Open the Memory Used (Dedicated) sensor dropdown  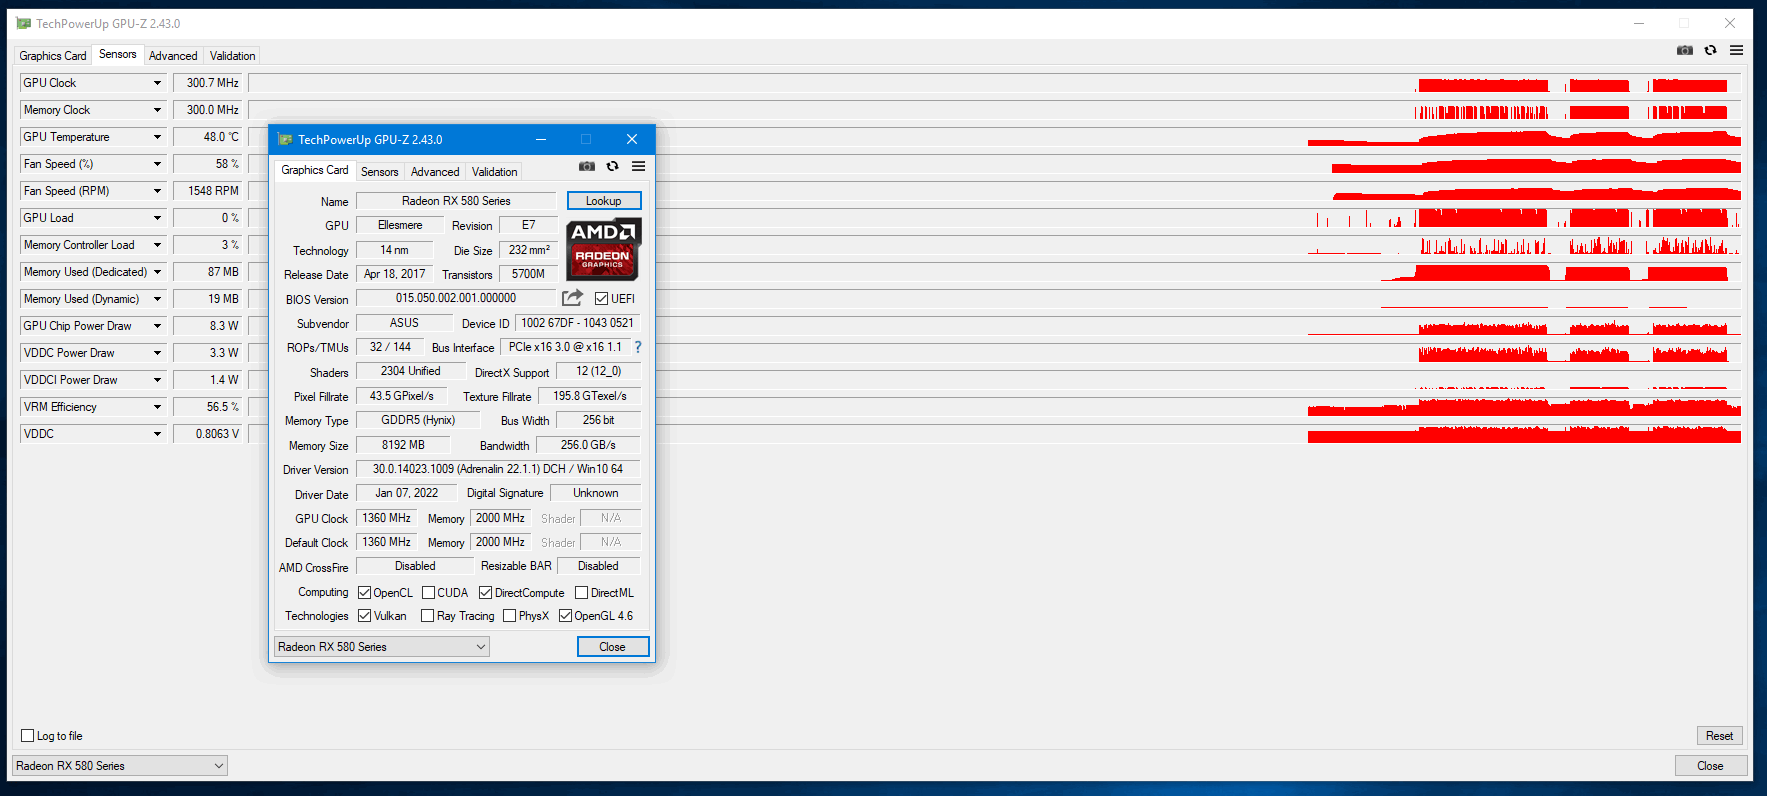coord(157,272)
